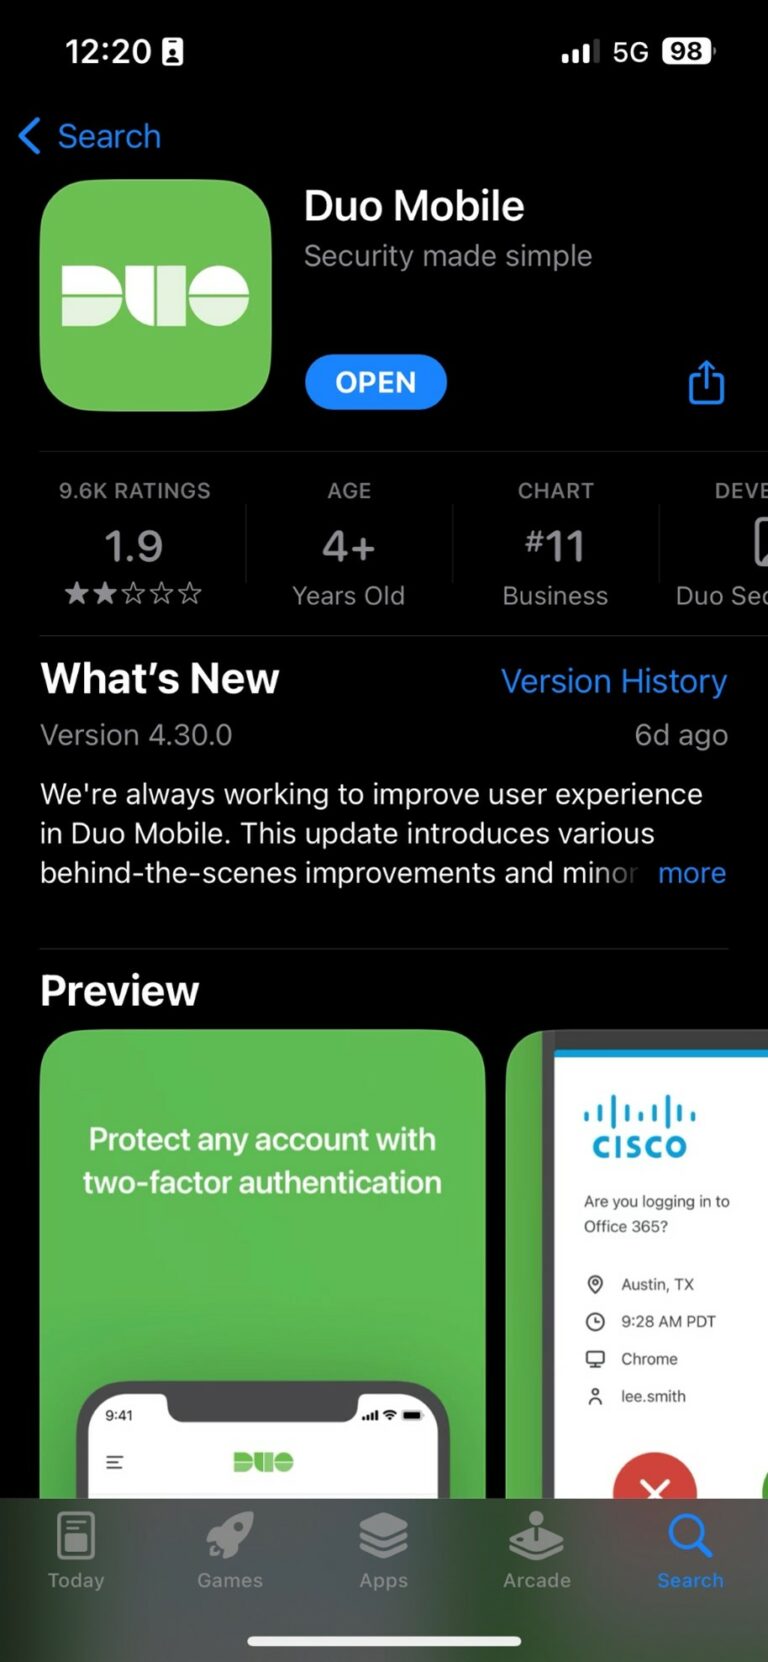The height and width of the screenshot is (1662, 768).
Task: Tap the Search back label
Action: tap(109, 136)
